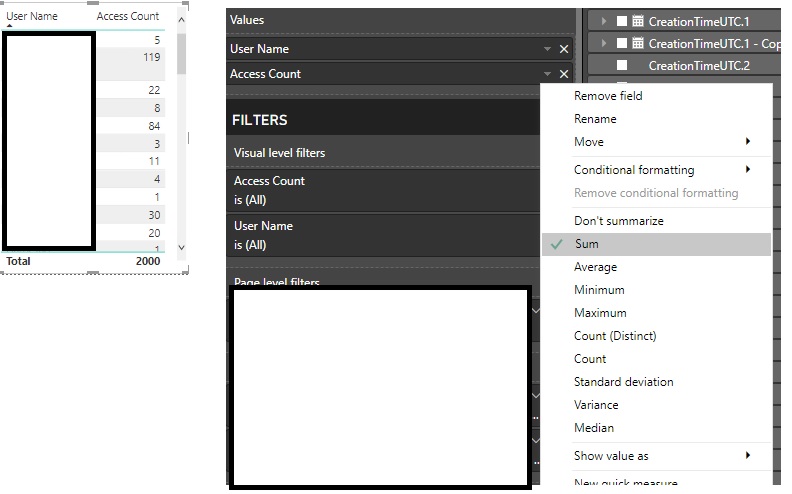Screen dimensions: 792x494
Task: Click the CreationTimeUTC.2 field name
Action: (699, 66)
